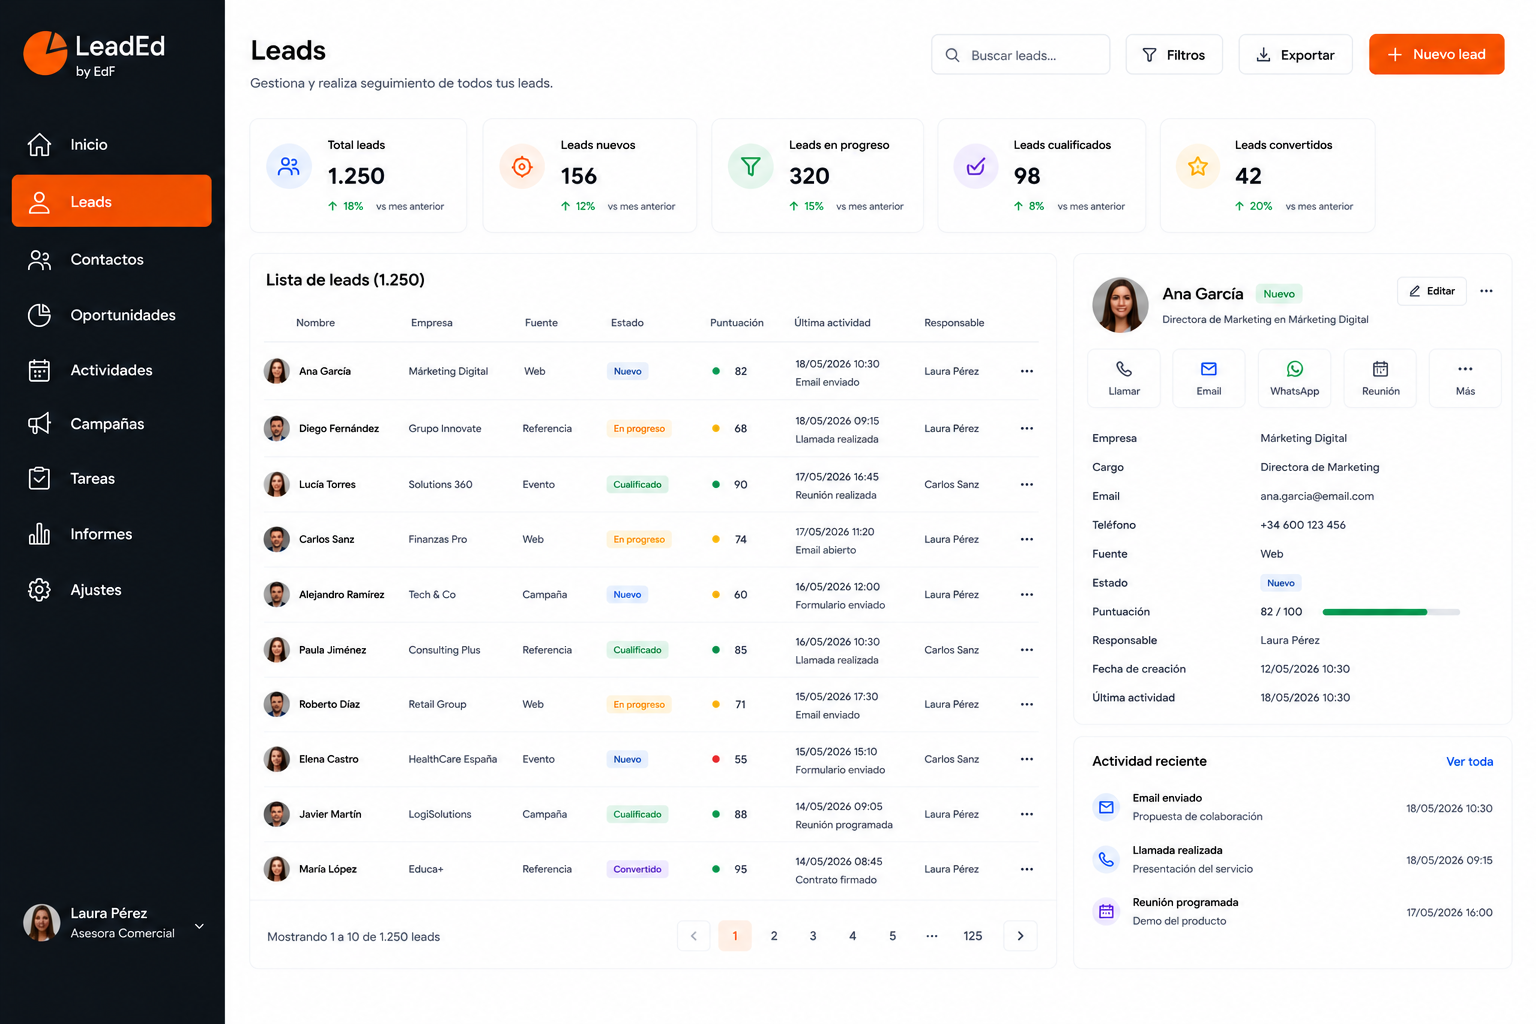The width and height of the screenshot is (1536, 1024).
Task: Open more options for Carlos Sanz row
Action: pos(1027,539)
